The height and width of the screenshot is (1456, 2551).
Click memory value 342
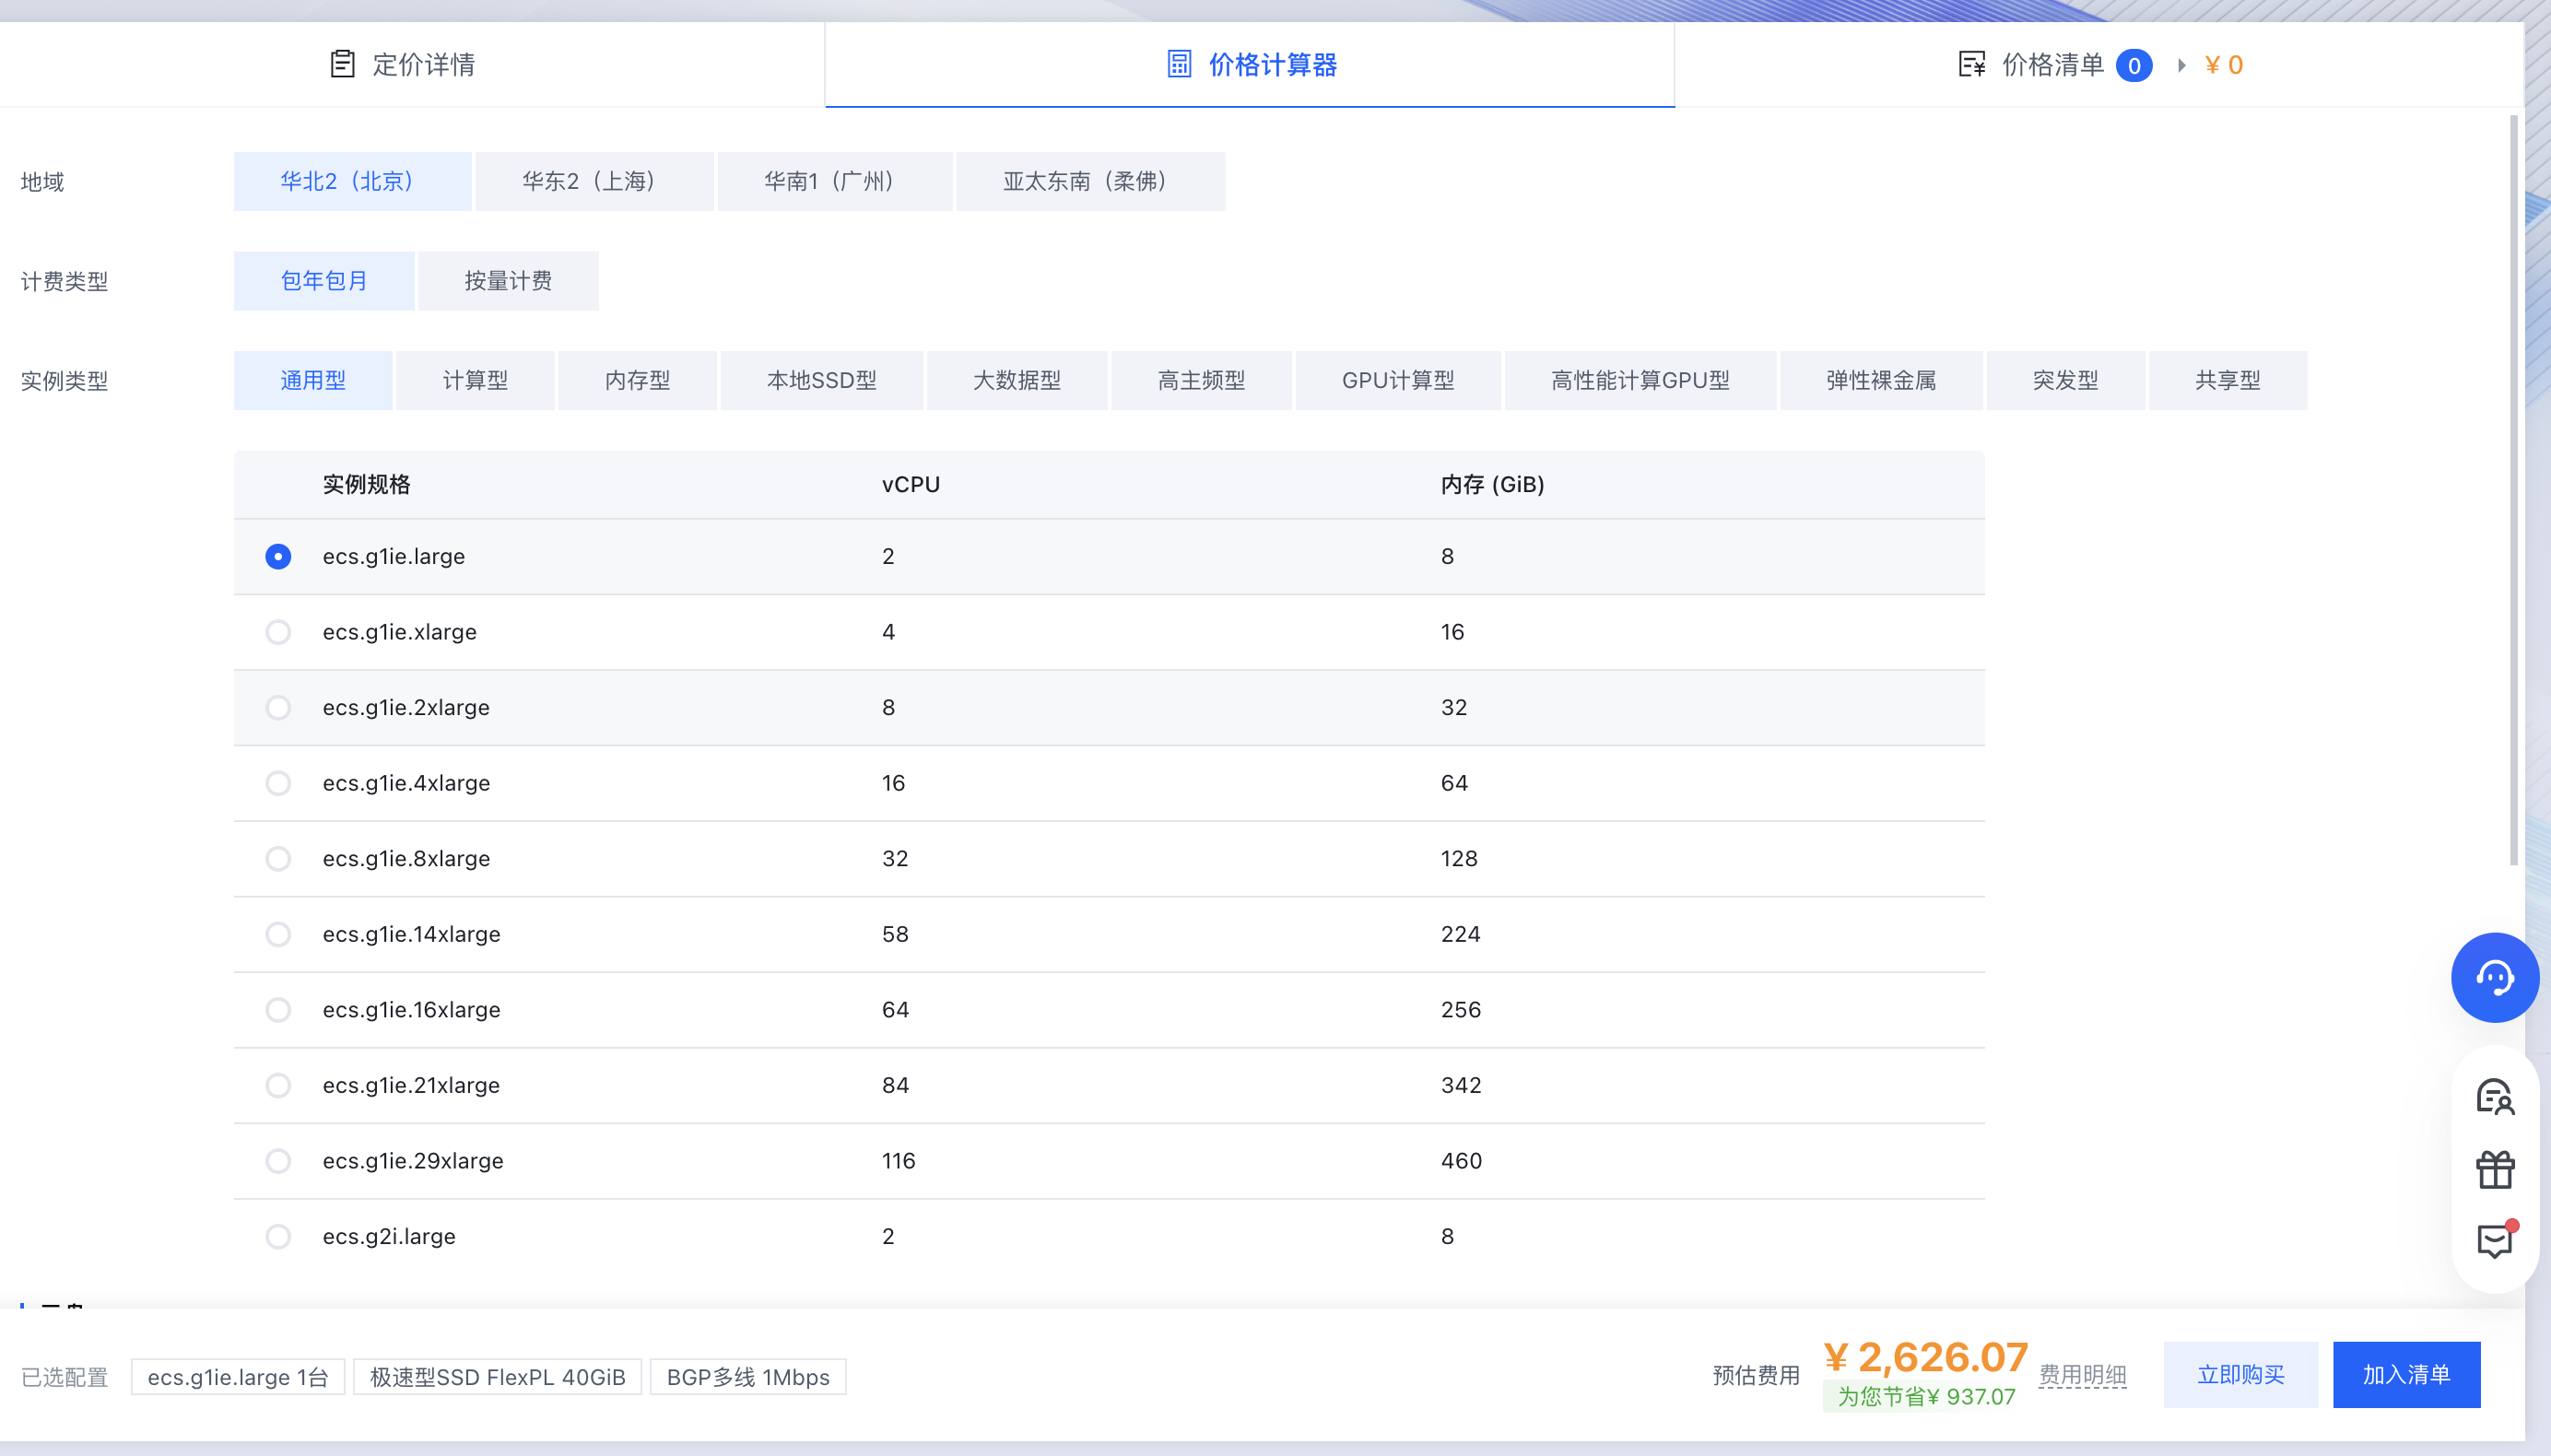tap(1461, 1085)
